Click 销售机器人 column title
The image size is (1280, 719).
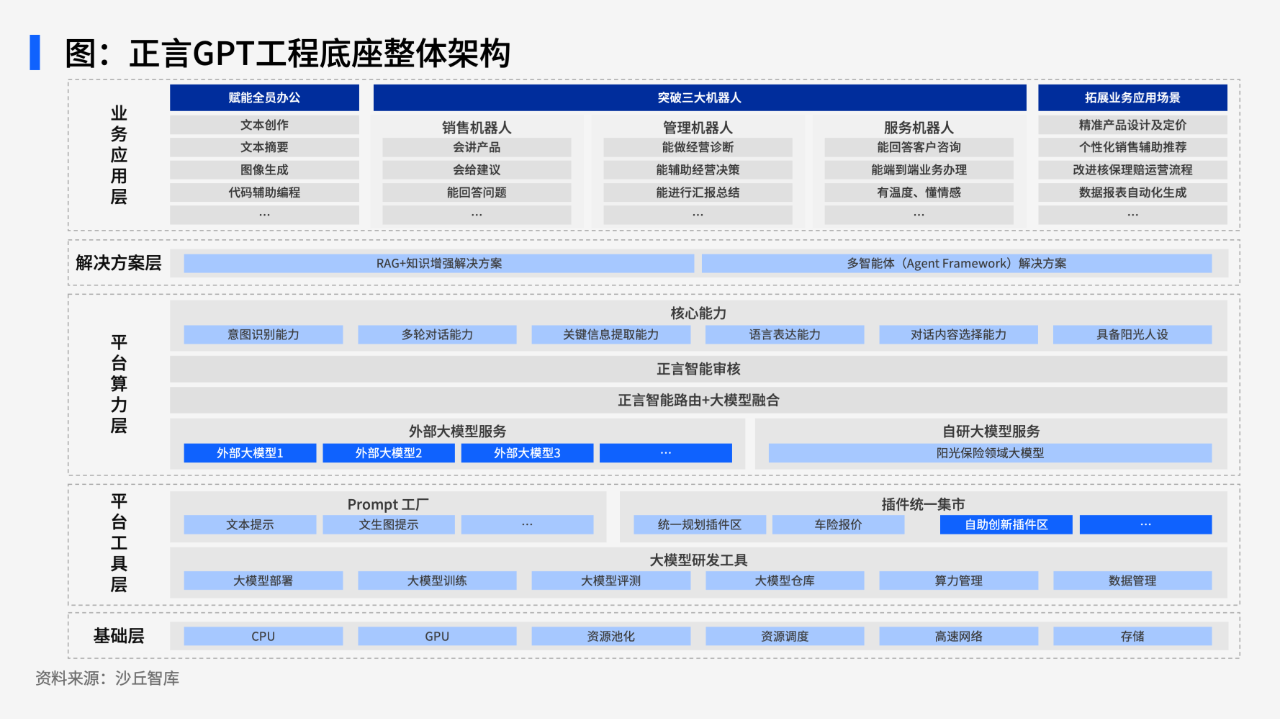pyautogui.click(x=477, y=128)
